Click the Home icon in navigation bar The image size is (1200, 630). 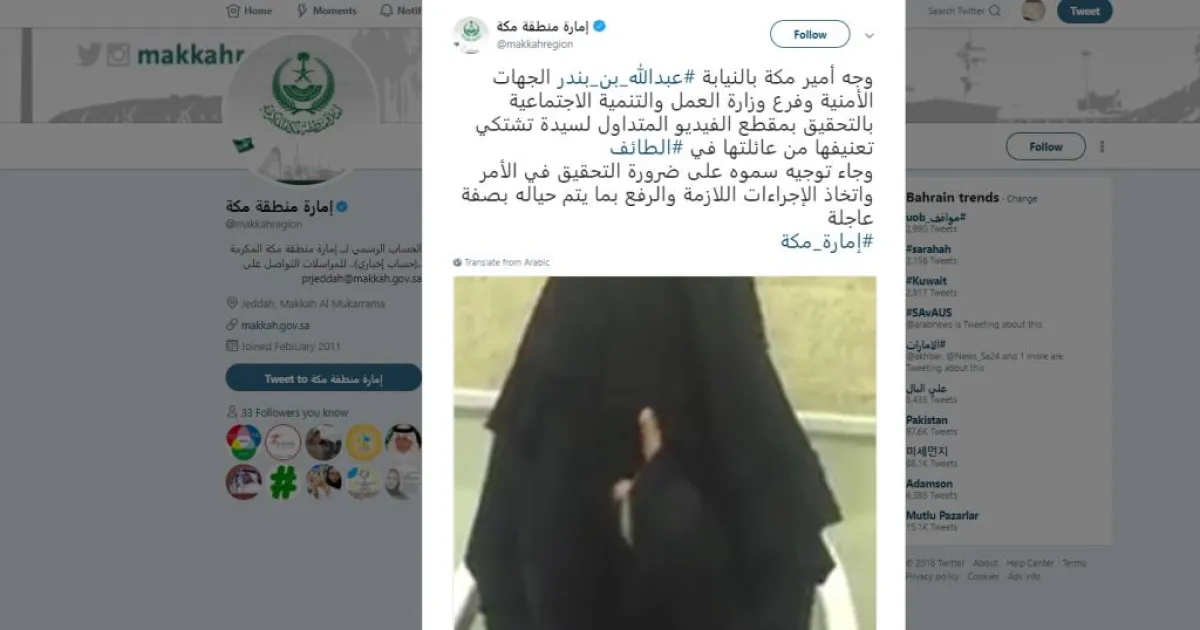coord(234,11)
